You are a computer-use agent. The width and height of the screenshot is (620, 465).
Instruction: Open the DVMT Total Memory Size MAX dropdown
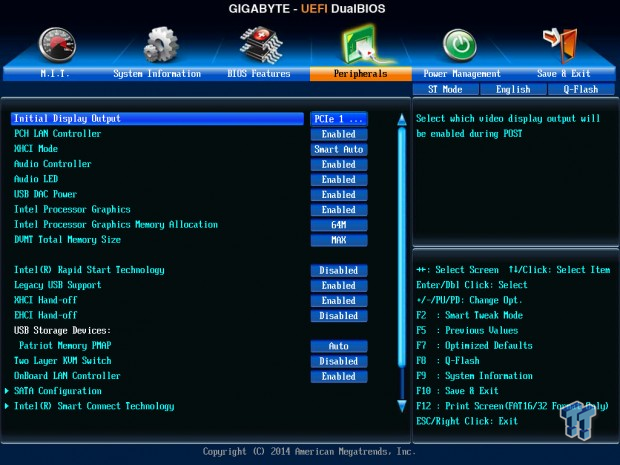(339, 240)
